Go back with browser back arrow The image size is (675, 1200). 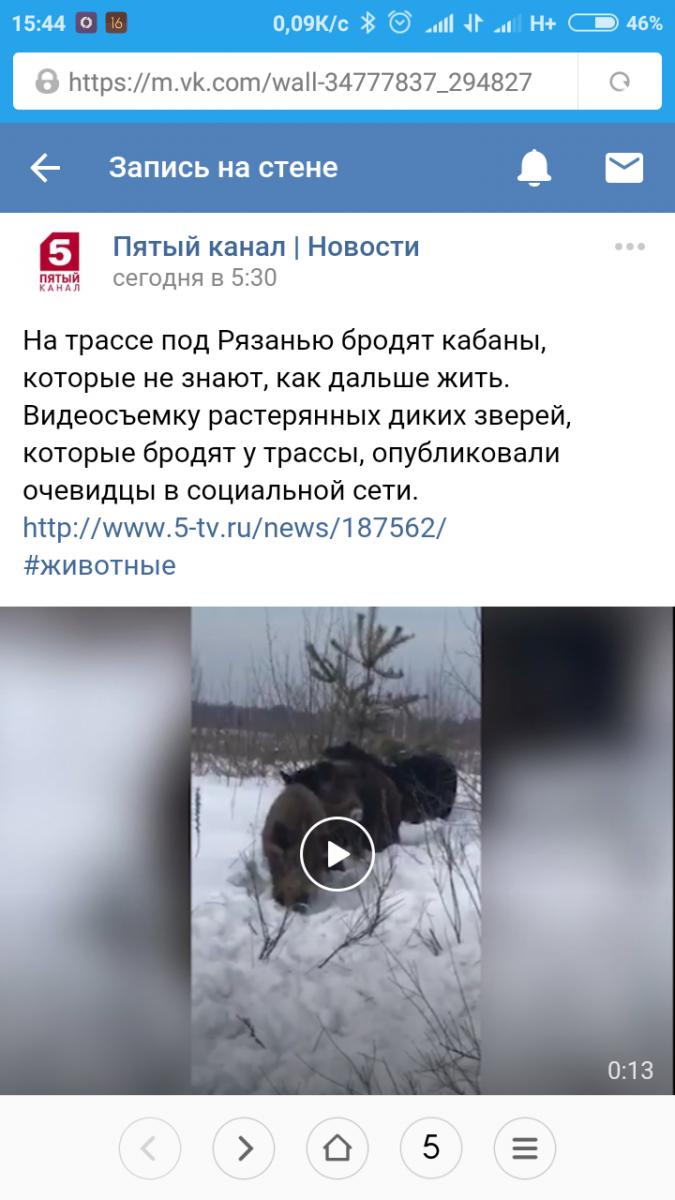pyautogui.click(x=150, y=1147)
